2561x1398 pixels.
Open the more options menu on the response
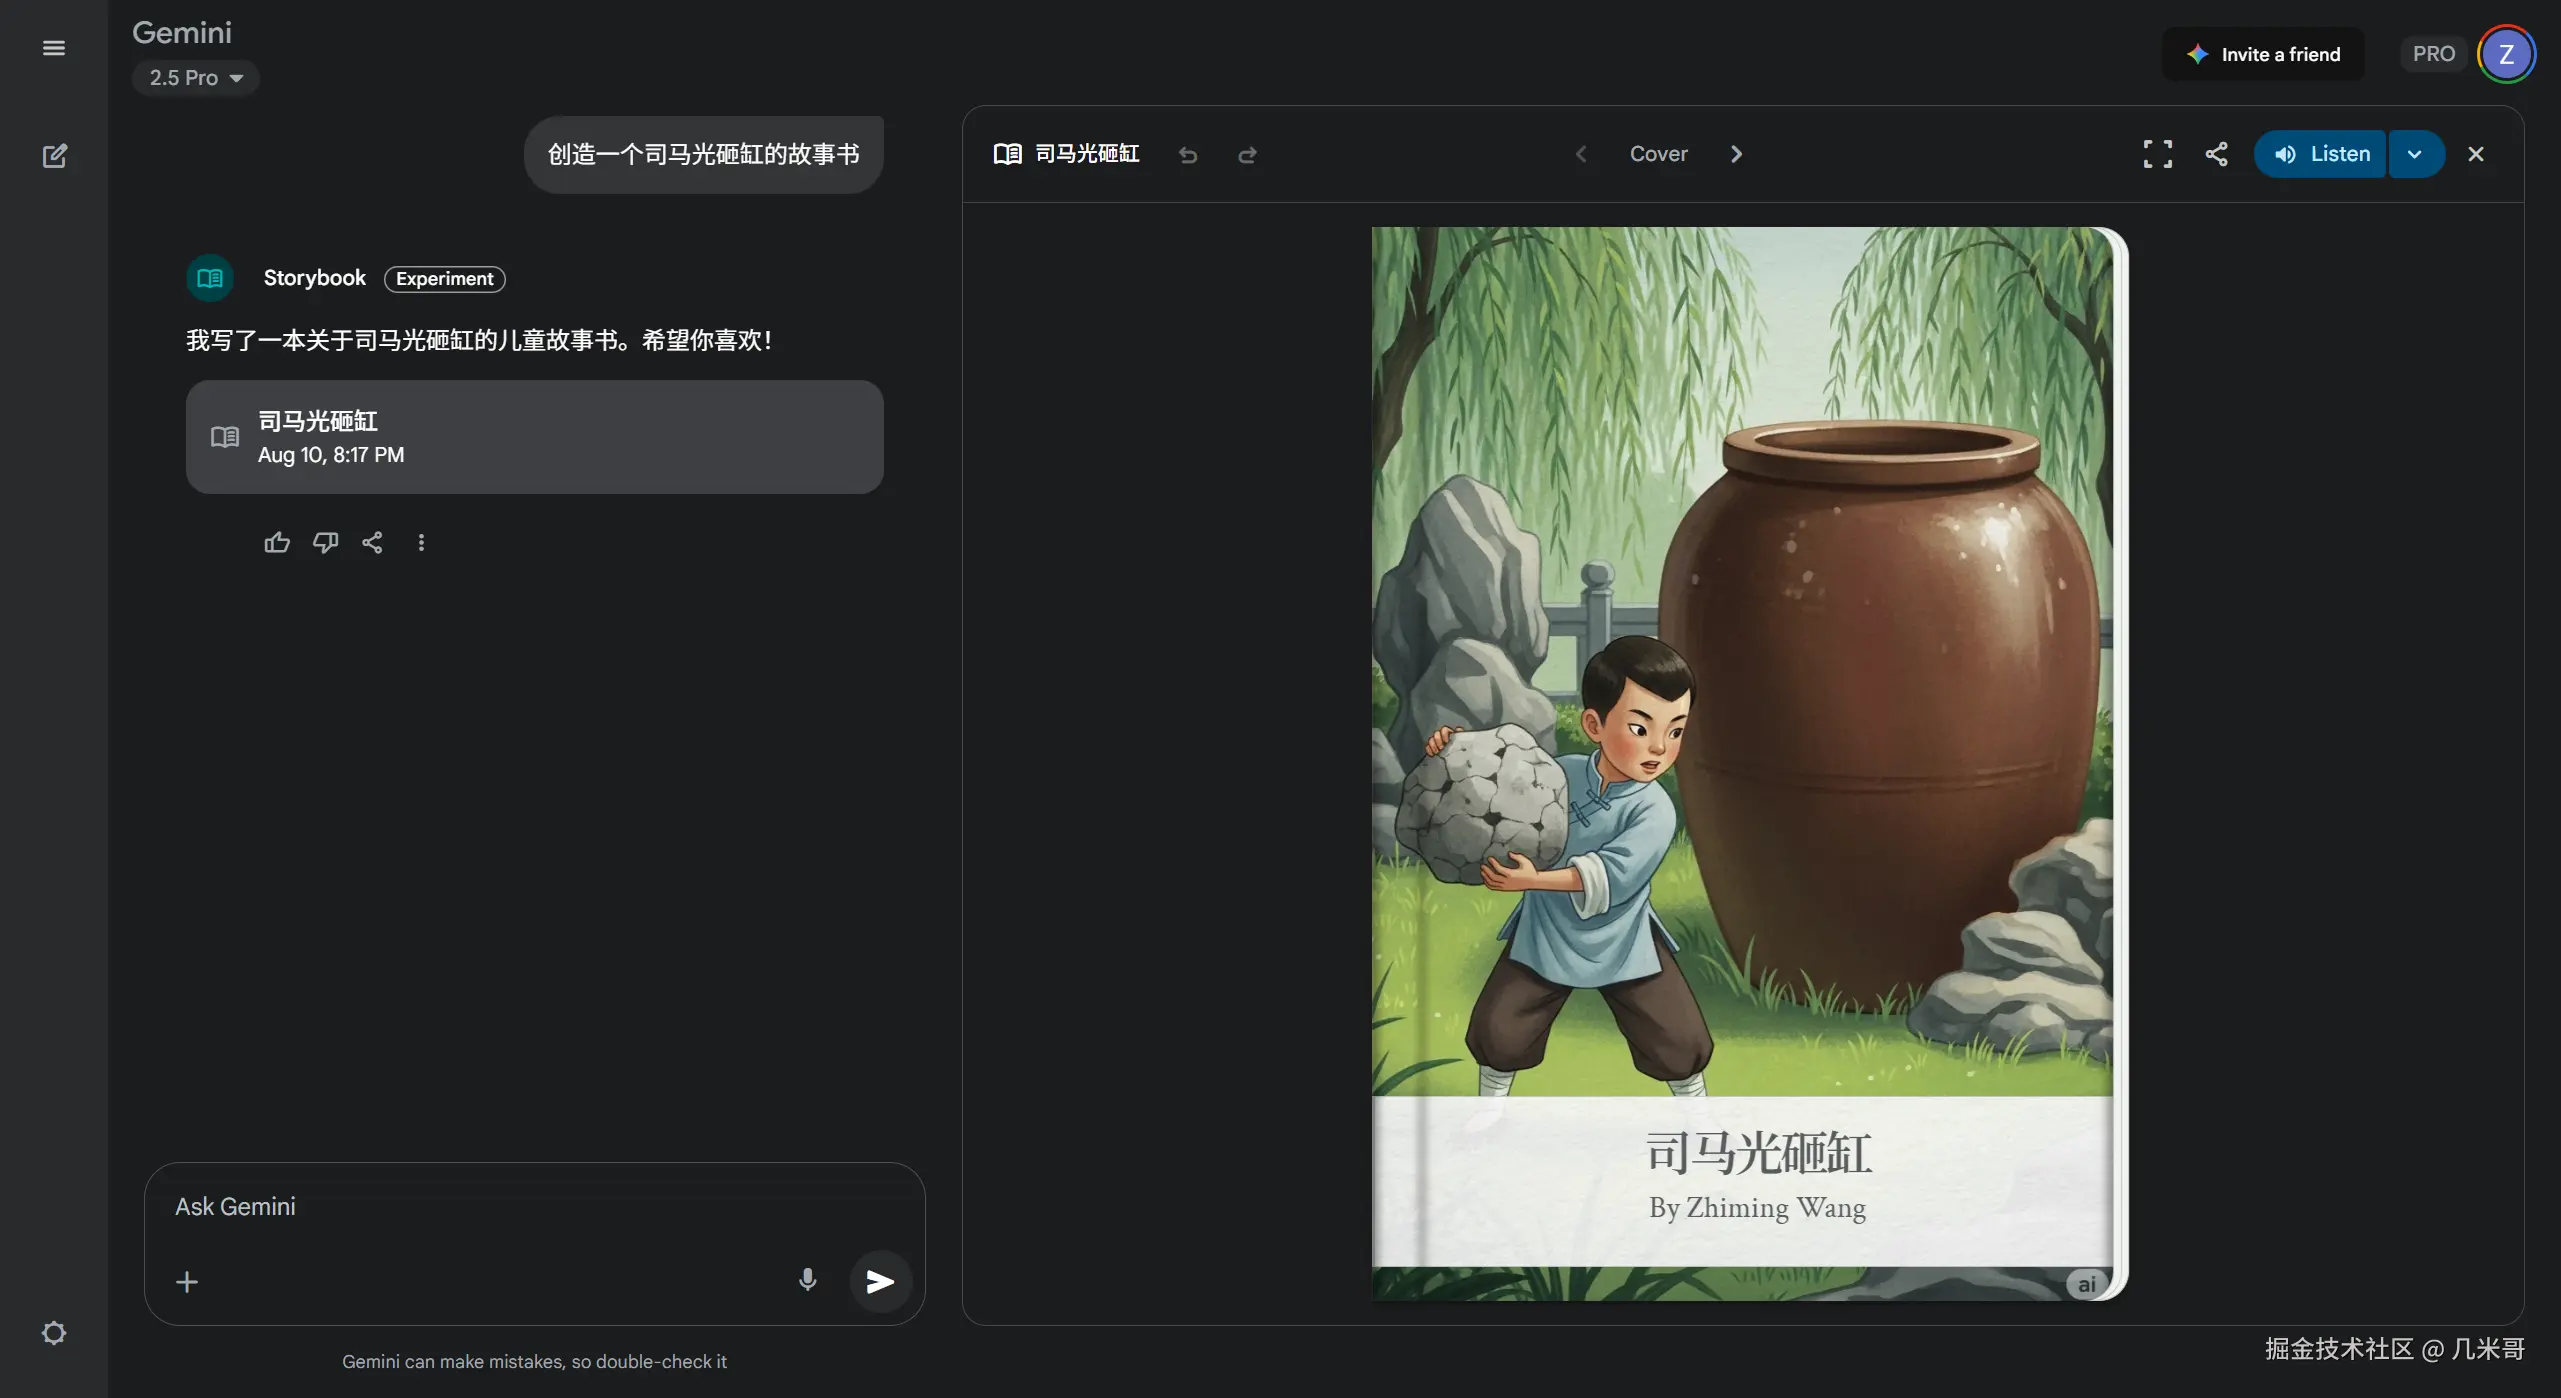point(420,541)
